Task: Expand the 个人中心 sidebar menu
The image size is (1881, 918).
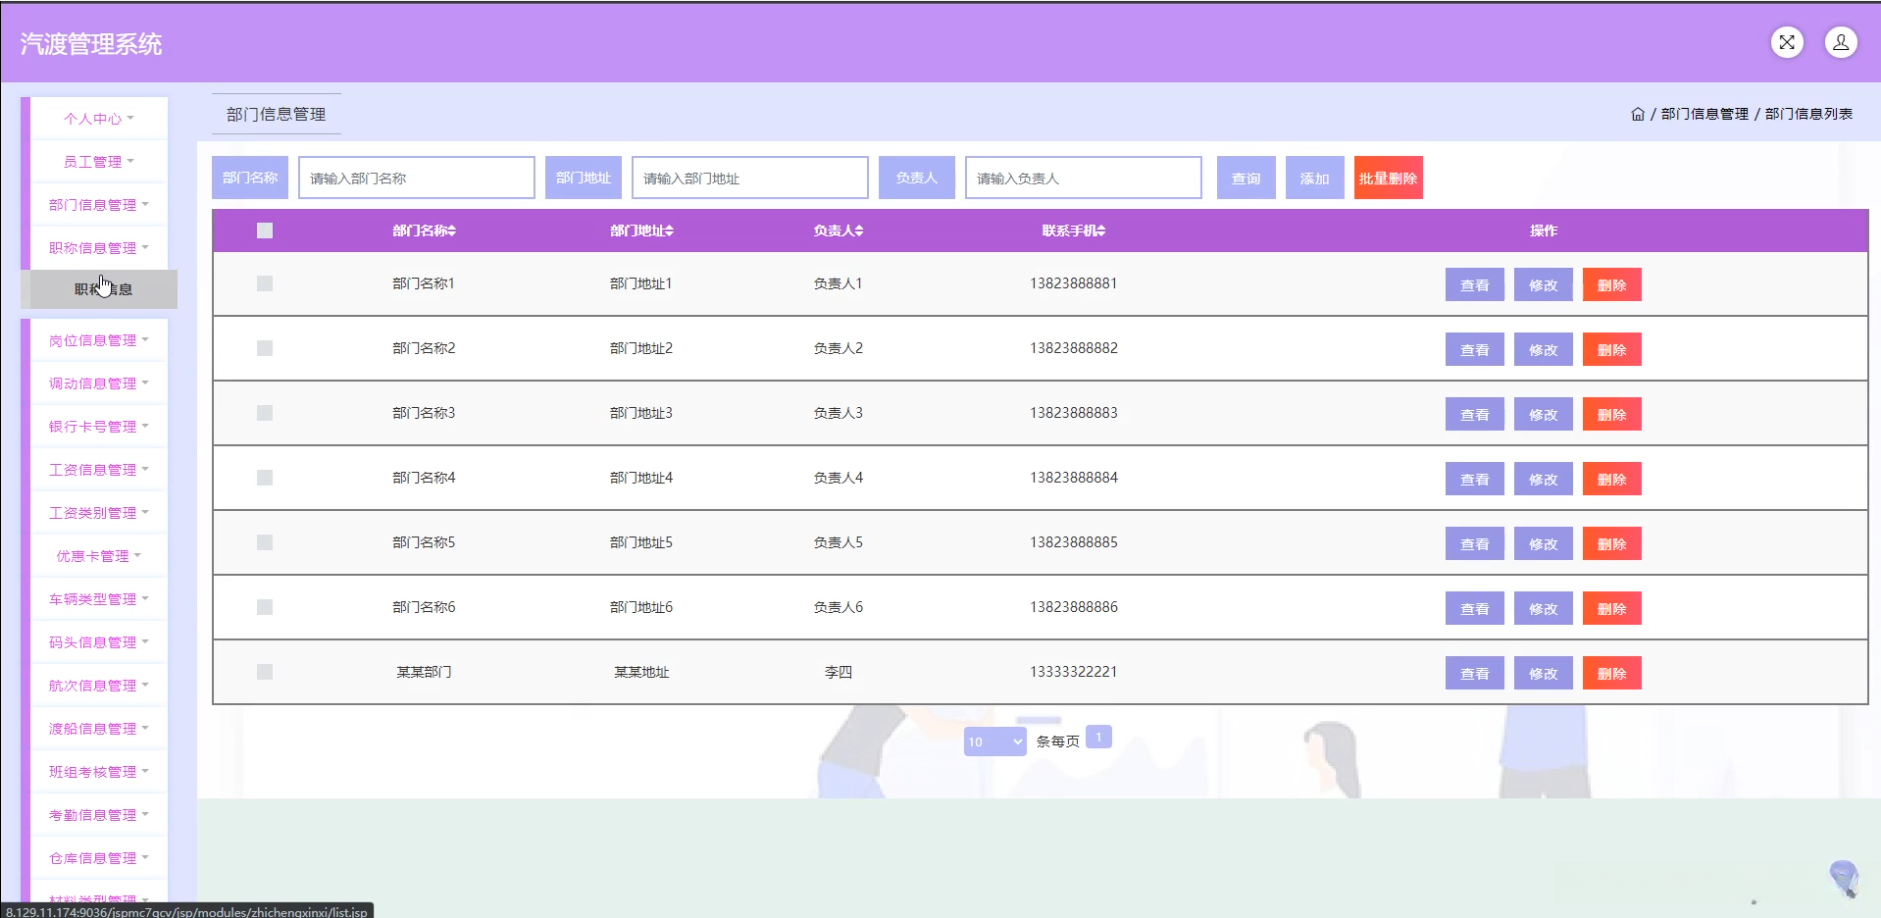Action: pos(99,118)
